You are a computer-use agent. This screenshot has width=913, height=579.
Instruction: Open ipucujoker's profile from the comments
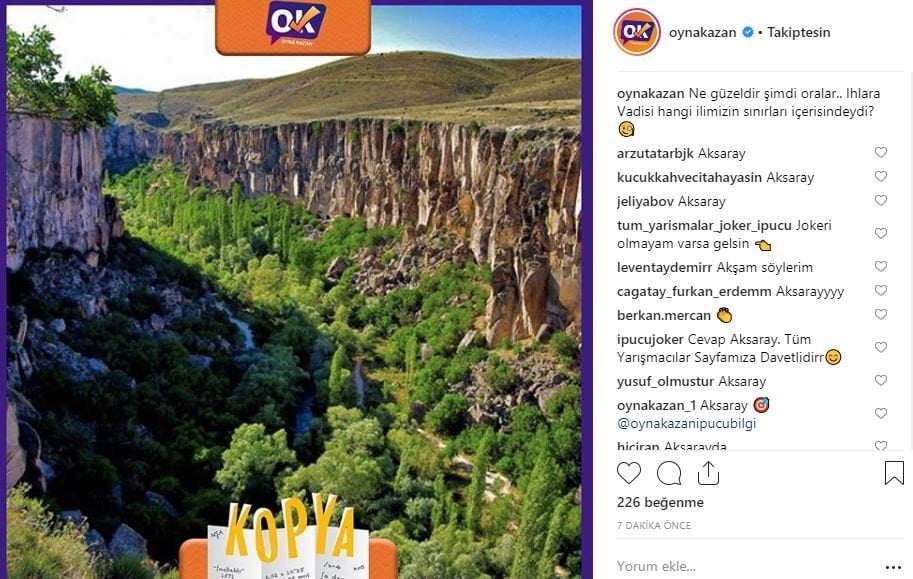tap(650, 339)
